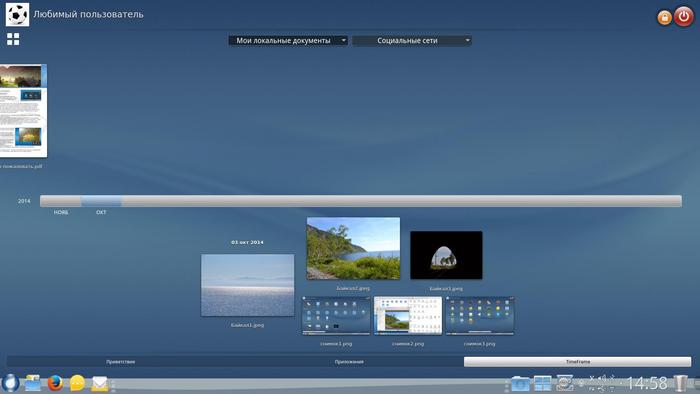
Task: Select the НОЯБ month on the timeline
Action: (61, 201)
